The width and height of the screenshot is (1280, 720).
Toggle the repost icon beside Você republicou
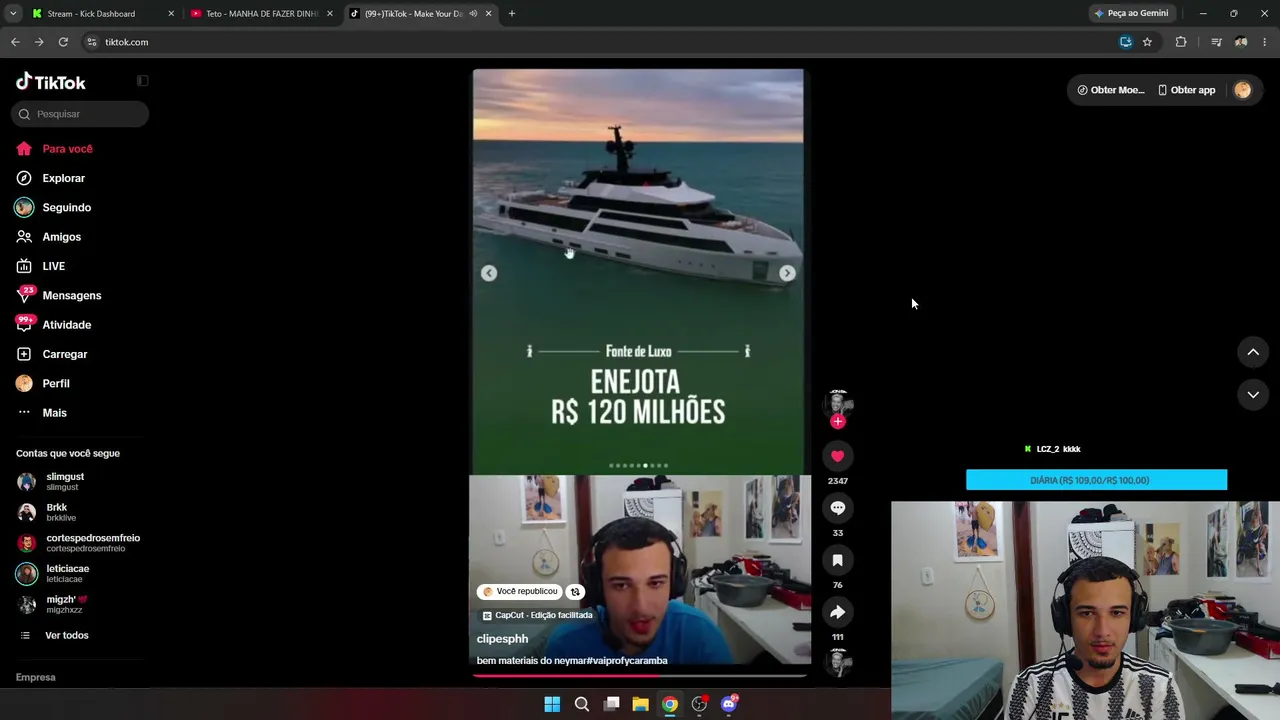[x=574, y=592]
